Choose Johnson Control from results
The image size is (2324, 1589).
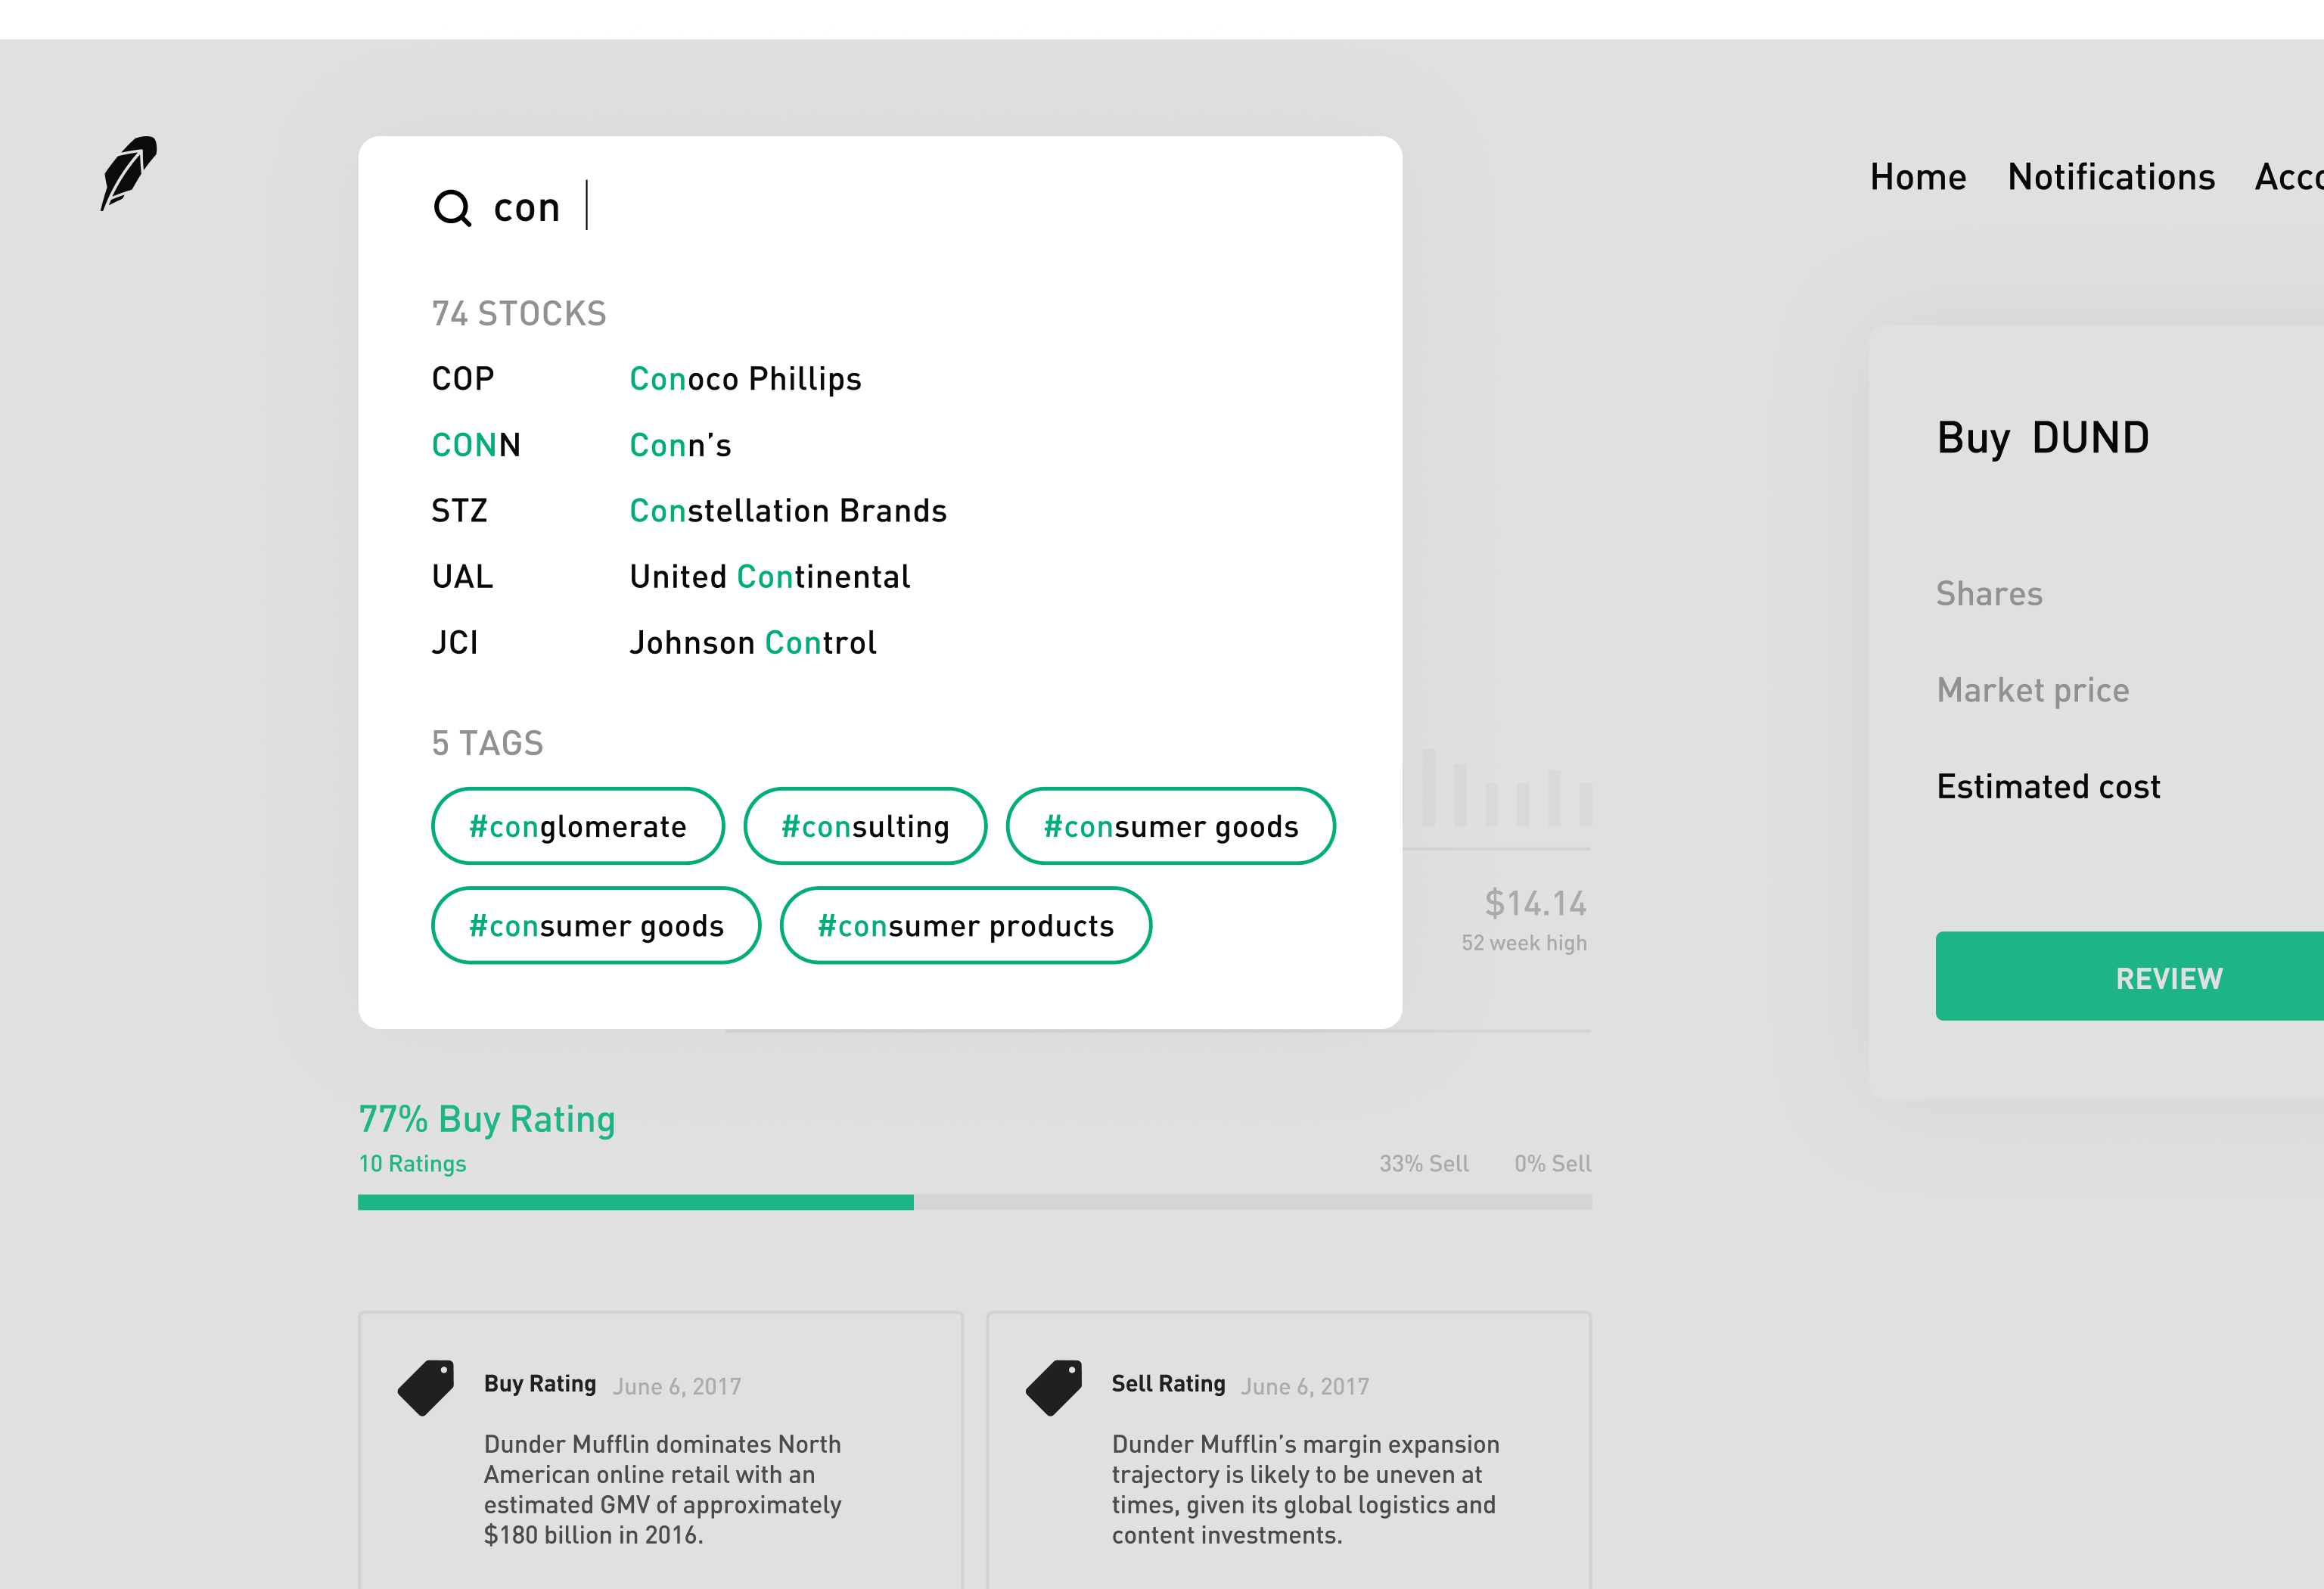point(753,643)
